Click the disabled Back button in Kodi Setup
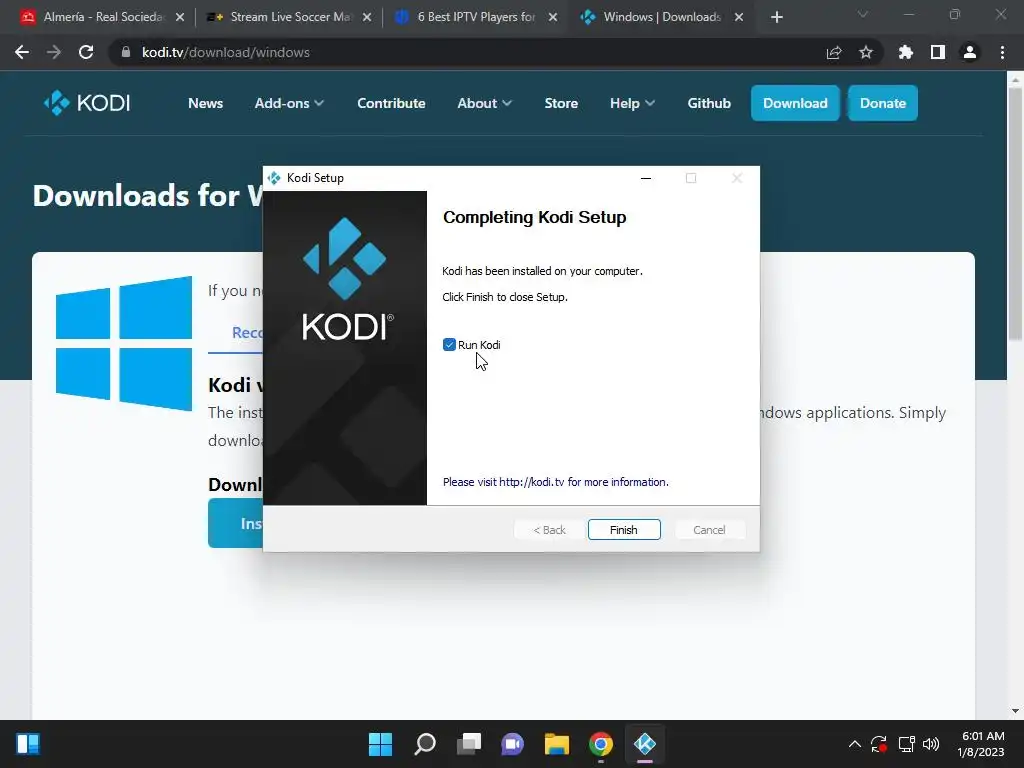 point(549,530)
